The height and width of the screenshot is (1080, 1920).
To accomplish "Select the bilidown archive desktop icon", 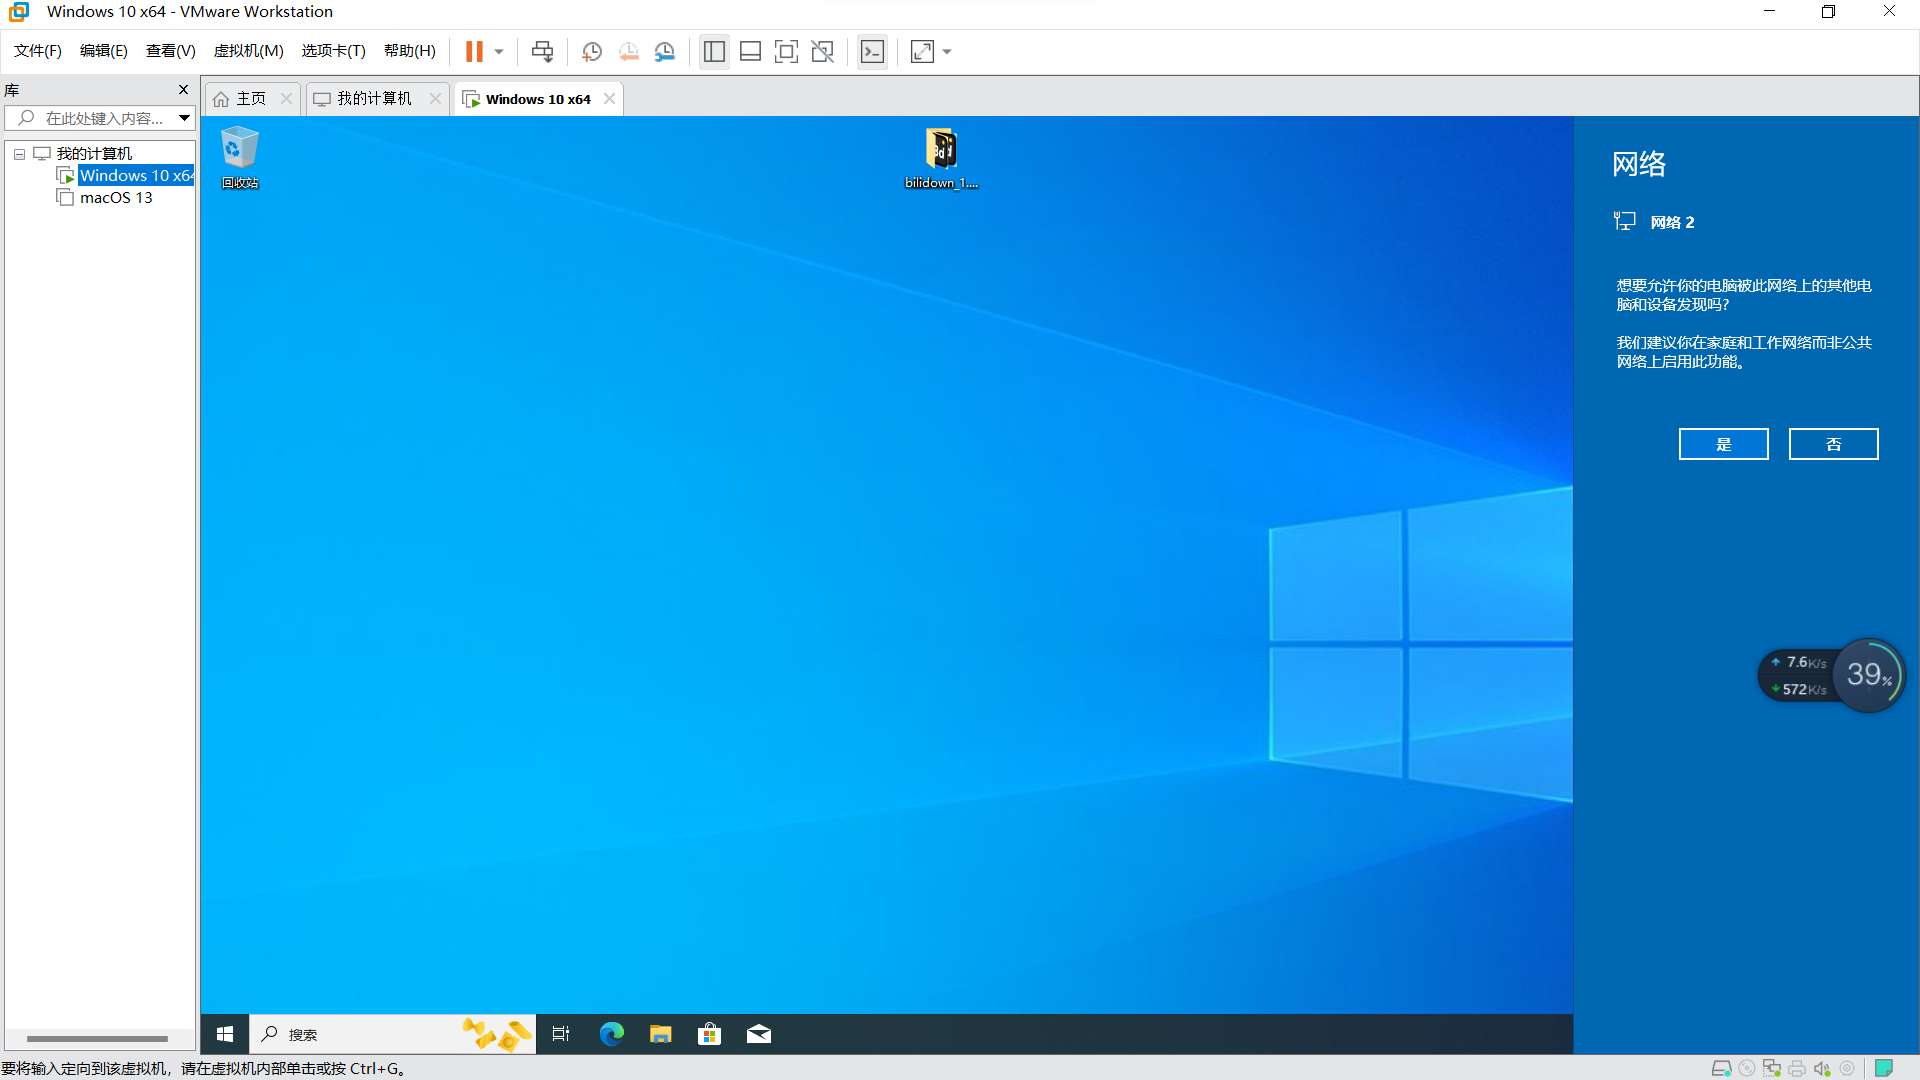I will pos(941,158).
